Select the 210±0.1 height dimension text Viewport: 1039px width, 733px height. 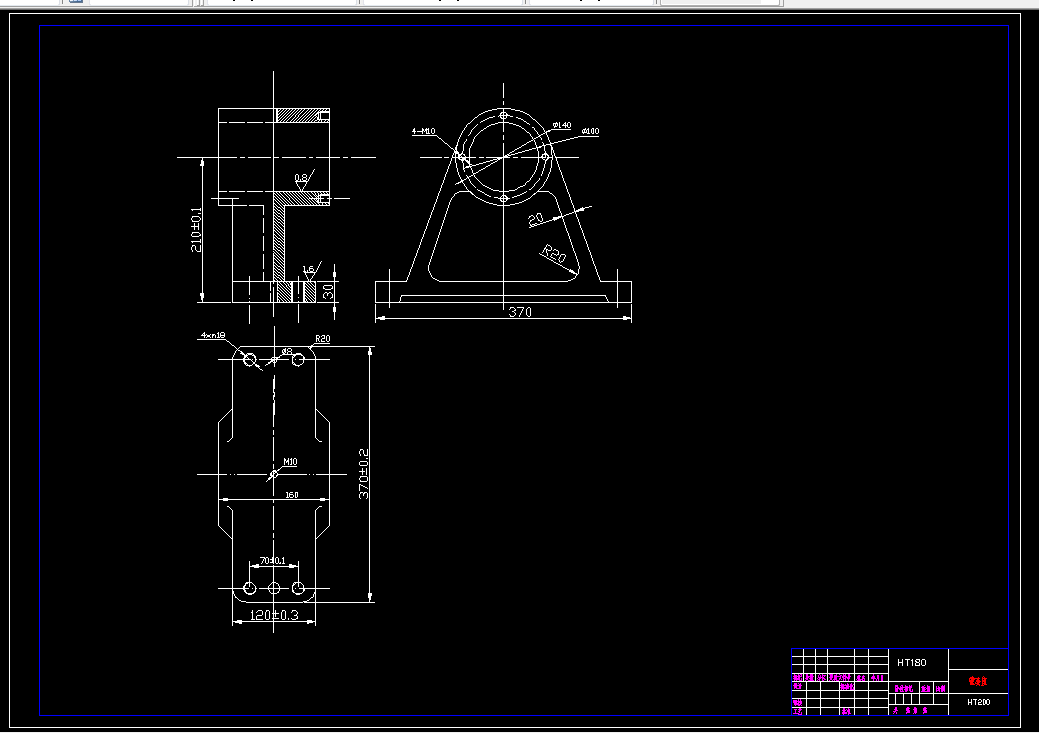coord(196,229)
